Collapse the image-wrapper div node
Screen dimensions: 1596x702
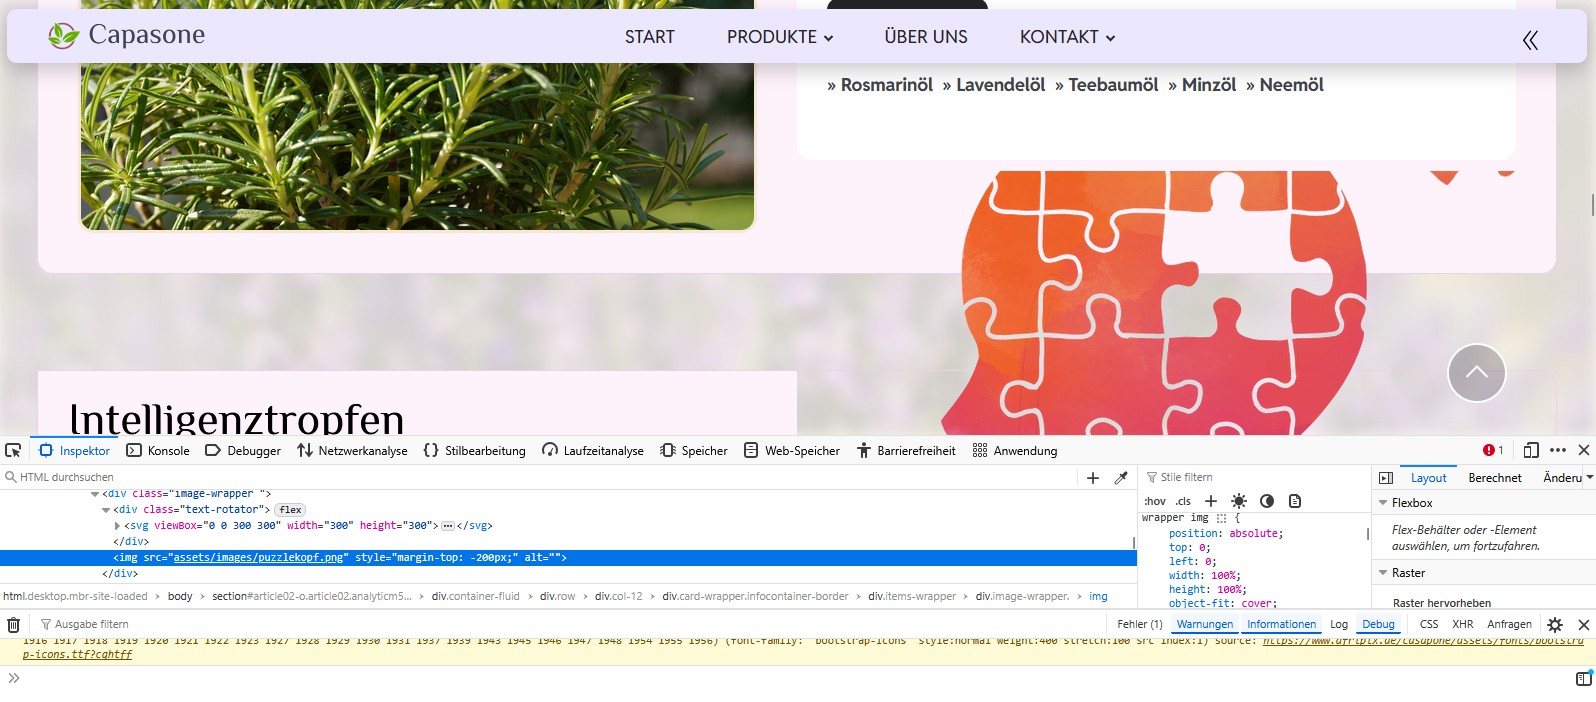[95, 494]
